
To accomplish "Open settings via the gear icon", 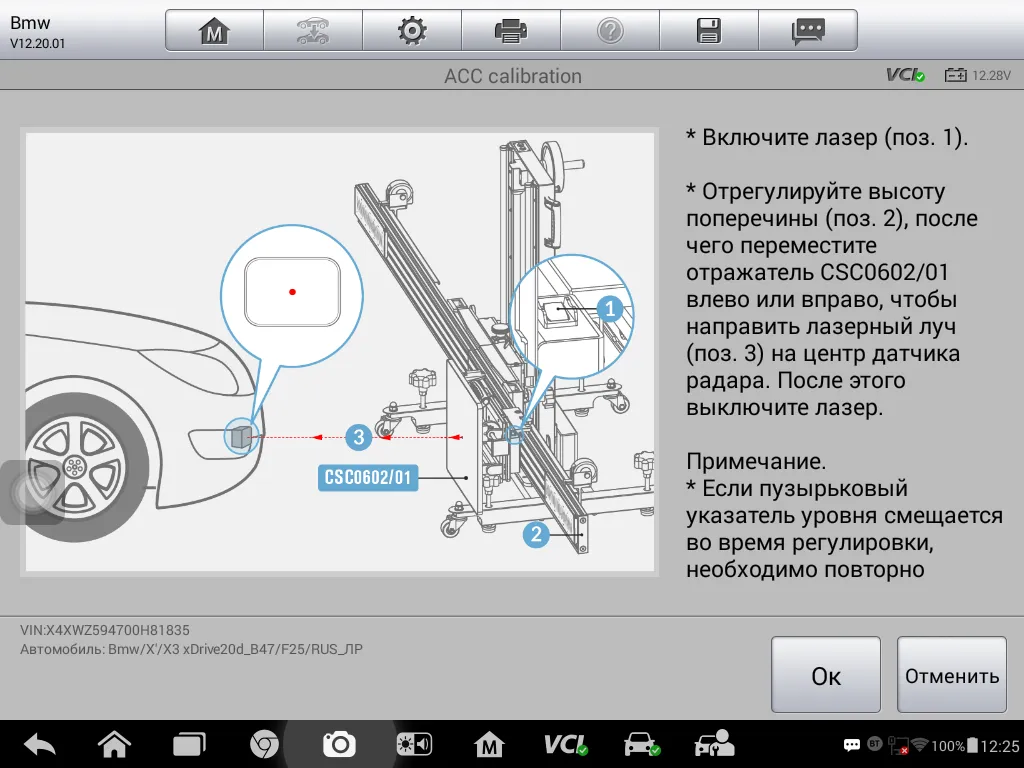I will (411, 31).
